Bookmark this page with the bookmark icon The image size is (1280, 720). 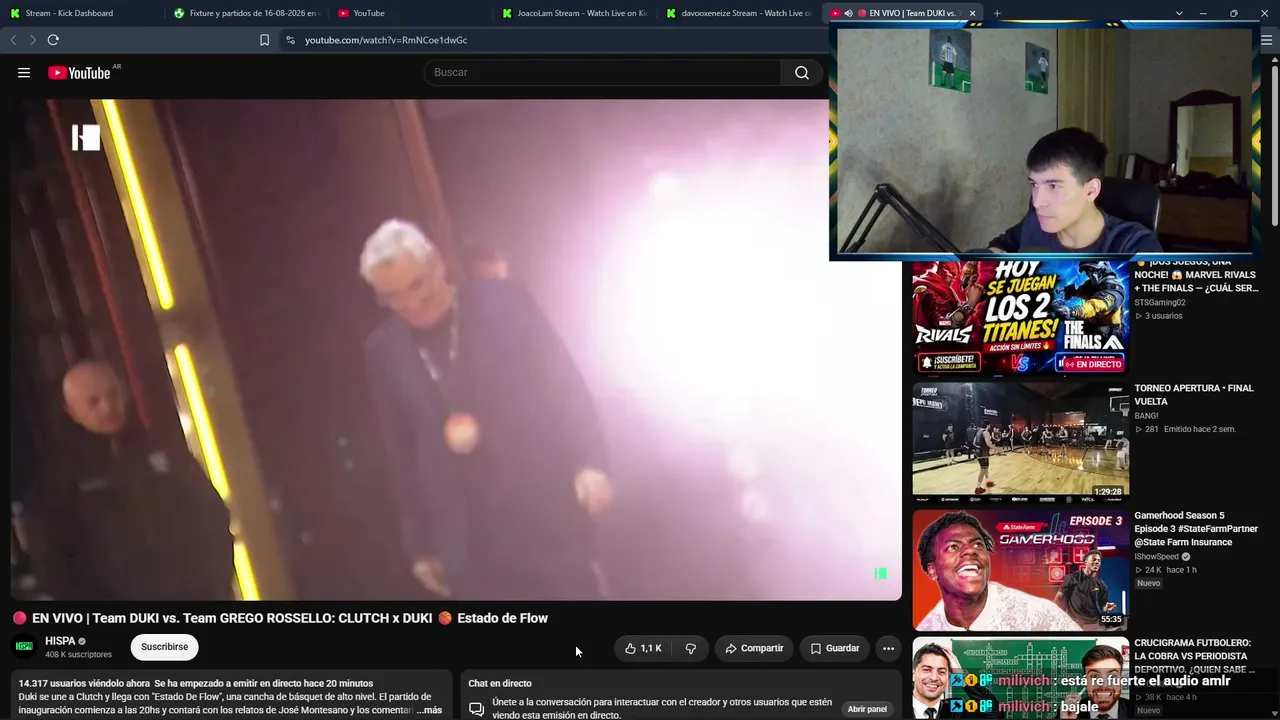pyautogui.click(x=264, y=40)
